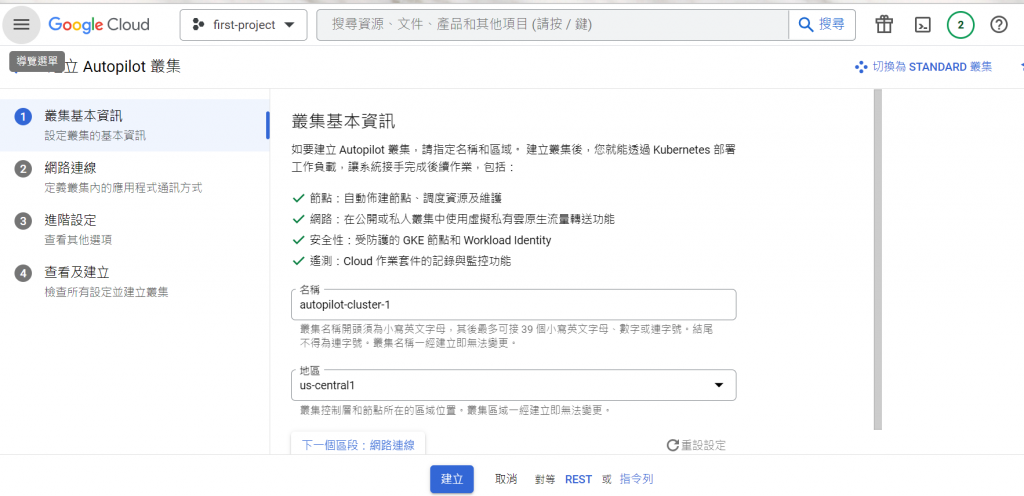Click the heading 叢集基本資訊 in the form
The width and height of the screenshot is (1024, 496).
pos(344,121)
